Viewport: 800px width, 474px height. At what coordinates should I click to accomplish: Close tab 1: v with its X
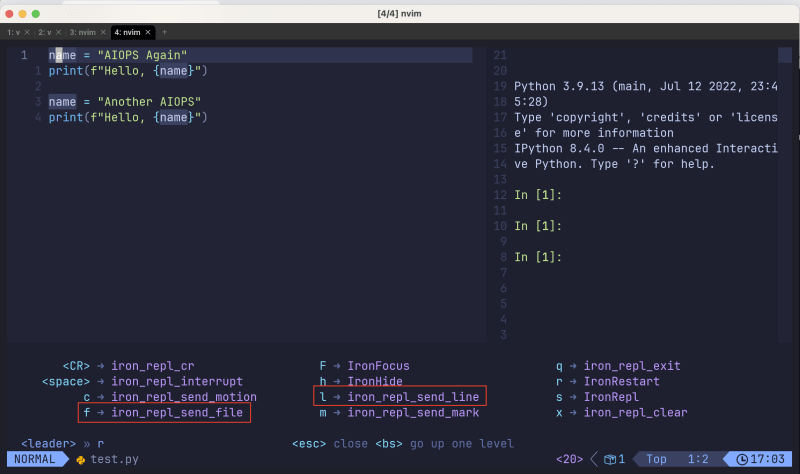27,32
